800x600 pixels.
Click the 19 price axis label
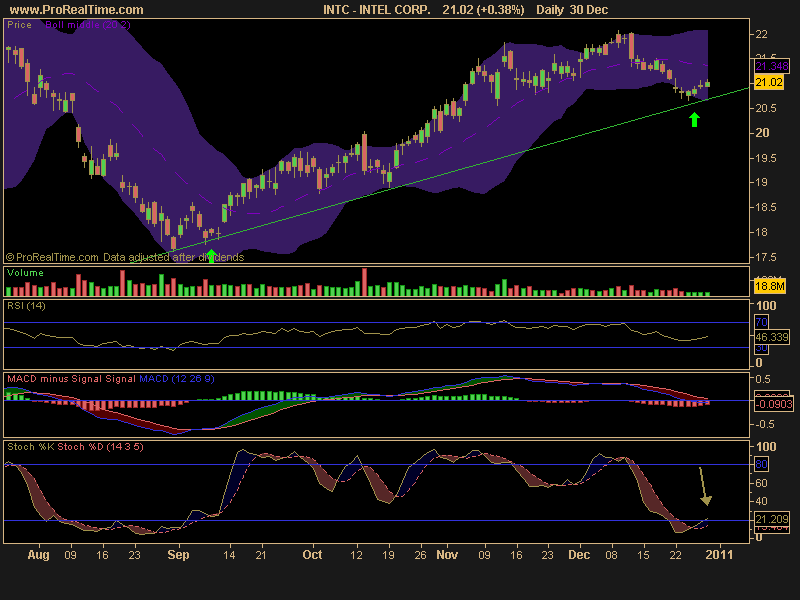[x=761, y=182]
